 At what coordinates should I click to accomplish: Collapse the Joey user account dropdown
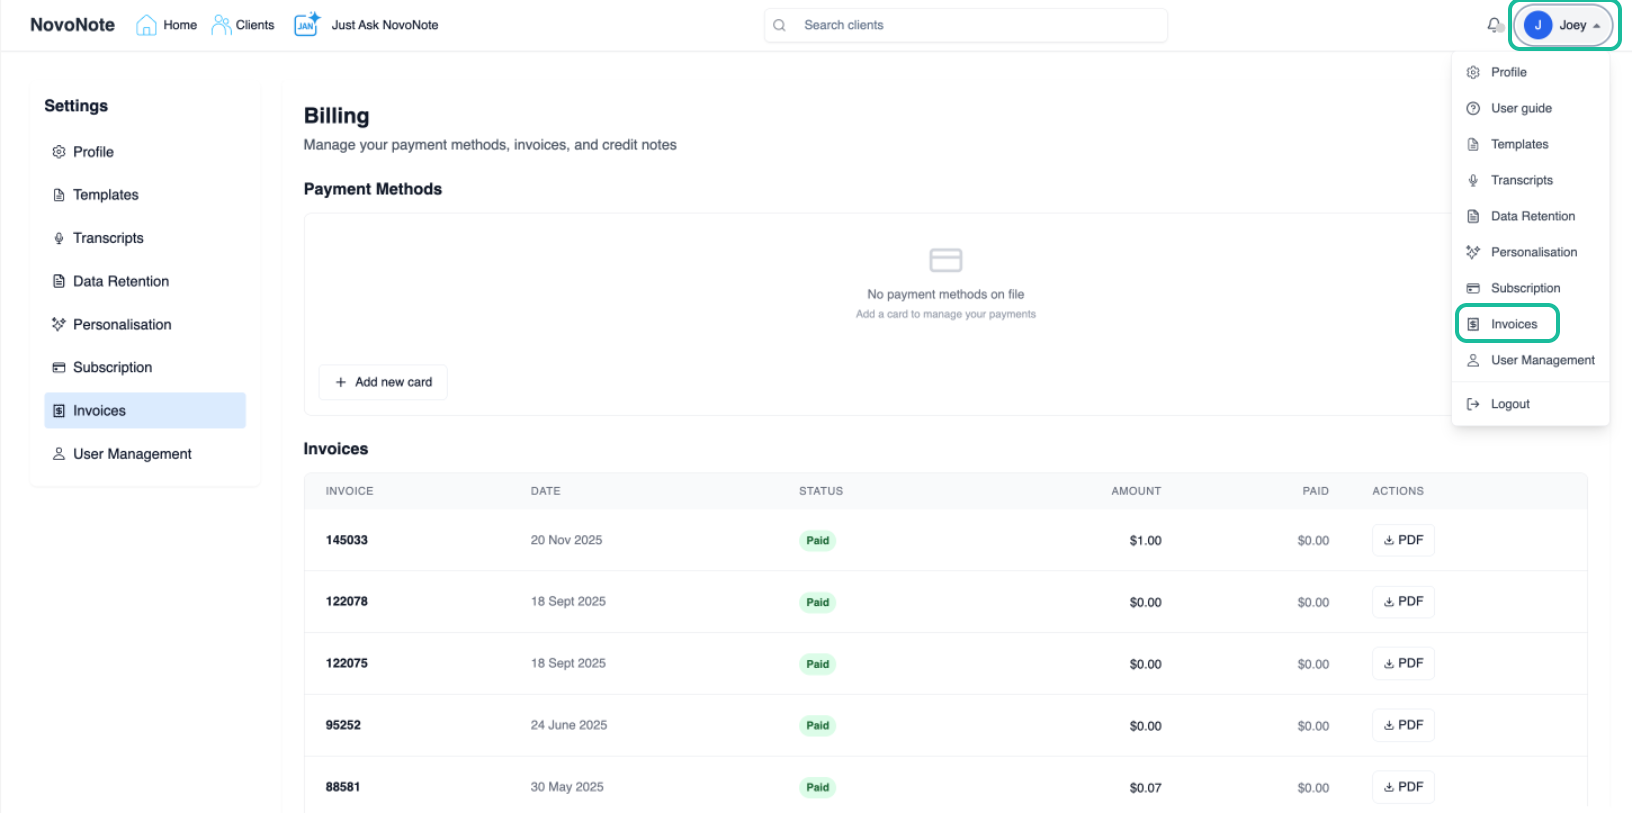pyautogui.click(x=1565, y=25)
